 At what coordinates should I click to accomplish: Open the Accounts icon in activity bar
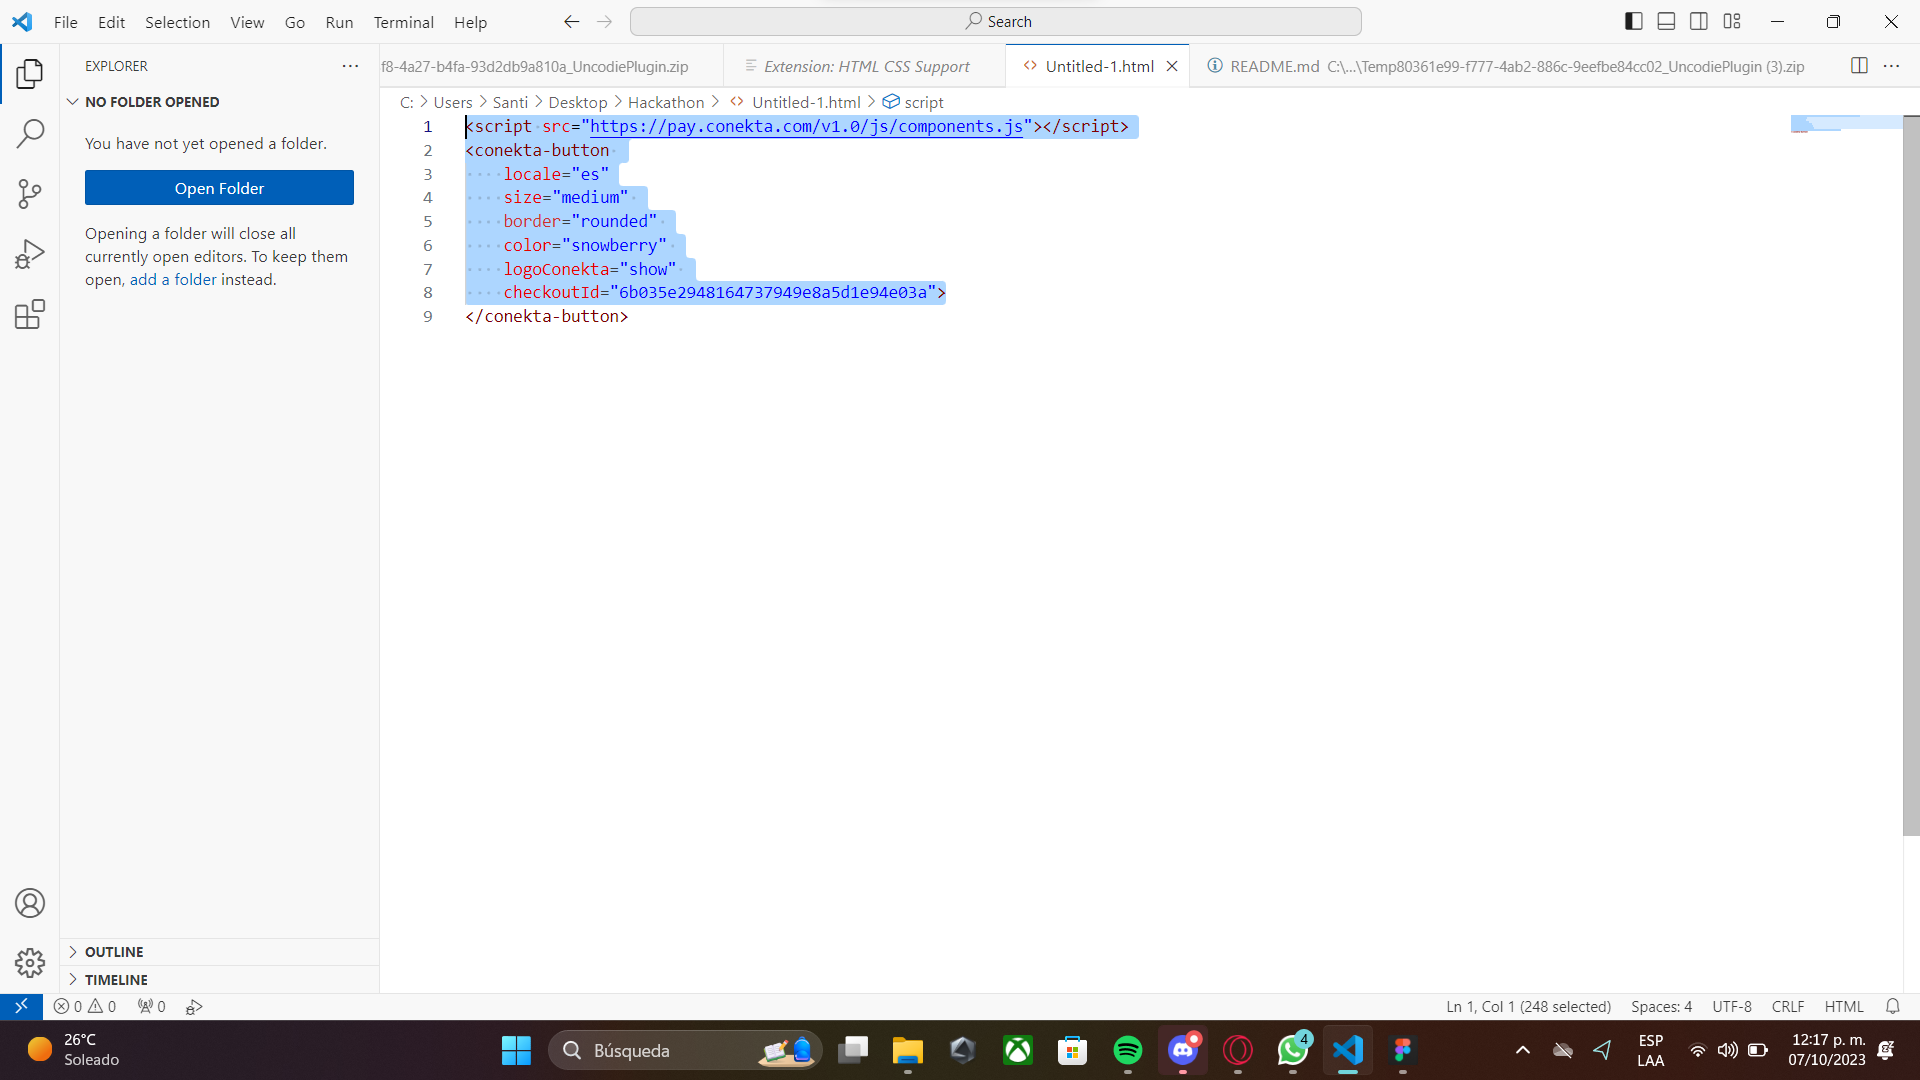click(30, 903)
